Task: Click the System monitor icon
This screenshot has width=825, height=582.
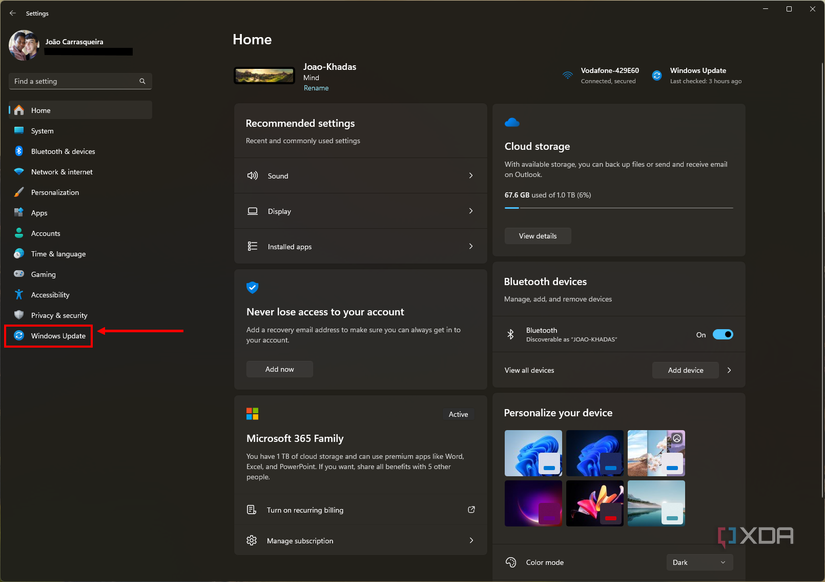Action: click(x=19, y=131)
